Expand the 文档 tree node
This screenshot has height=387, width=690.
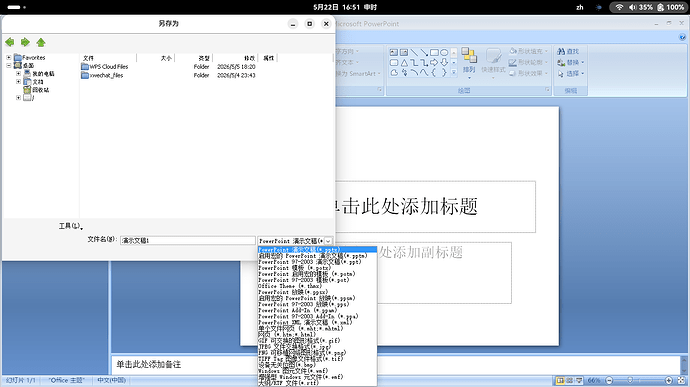[18, 81]
